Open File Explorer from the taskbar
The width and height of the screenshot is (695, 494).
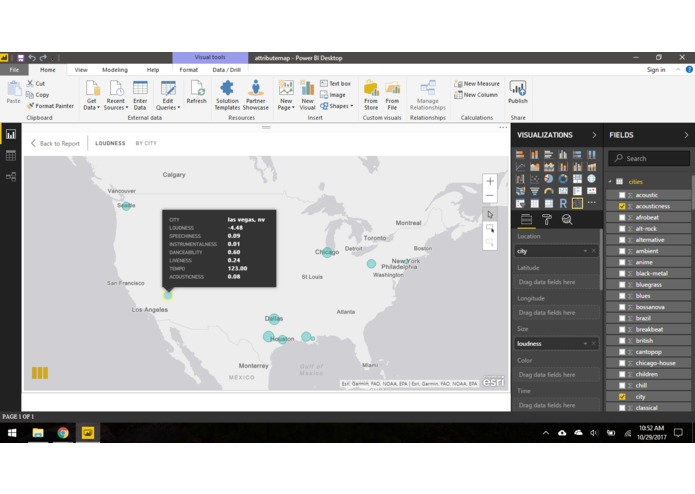pyautogui.click(x=38, y=433)
